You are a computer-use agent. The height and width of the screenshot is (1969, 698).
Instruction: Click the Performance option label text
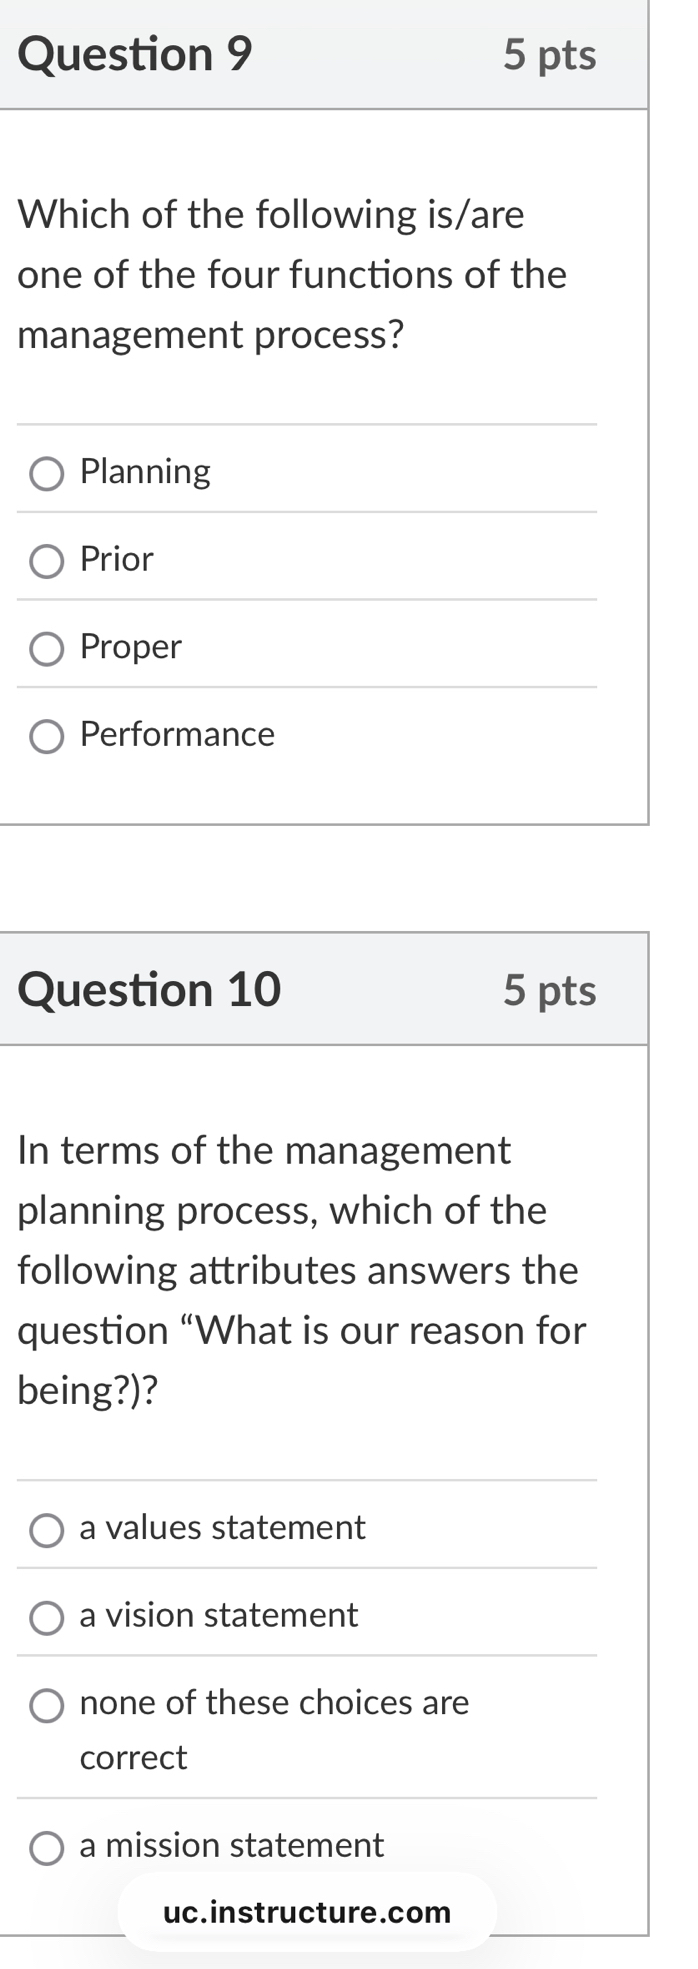177,735
